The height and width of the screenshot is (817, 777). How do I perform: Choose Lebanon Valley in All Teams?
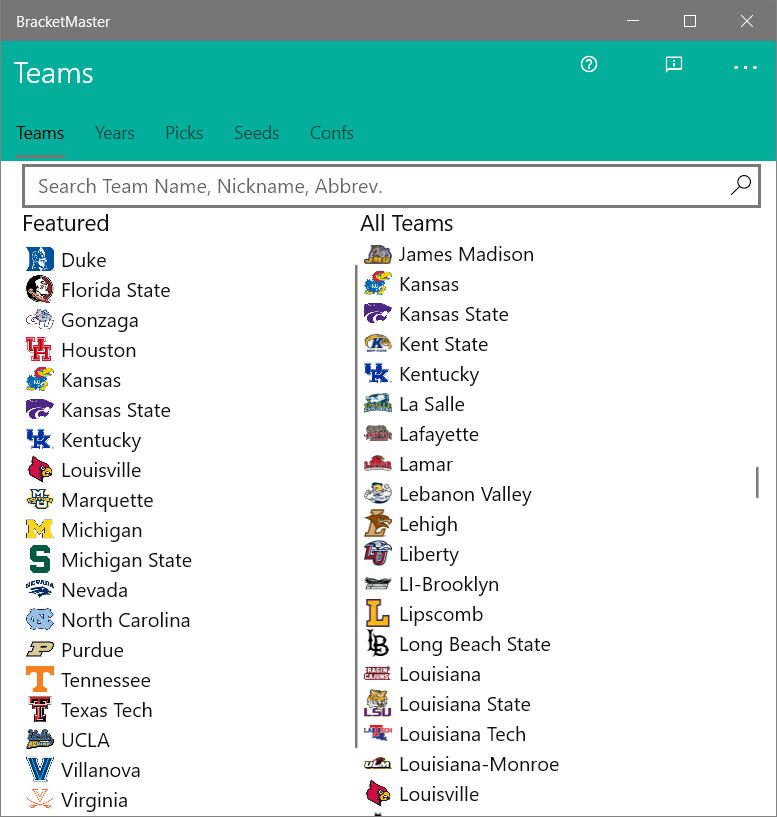pos(466,494)
